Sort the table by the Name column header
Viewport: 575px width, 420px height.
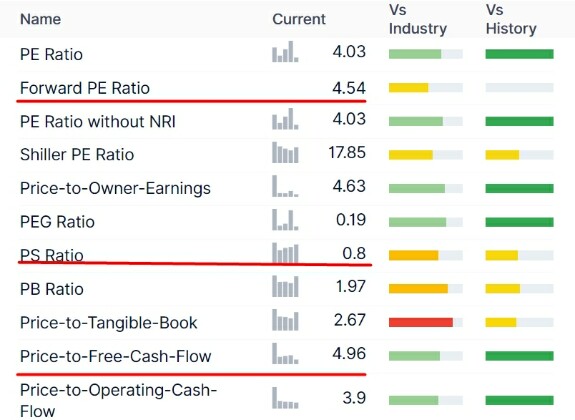40,19
